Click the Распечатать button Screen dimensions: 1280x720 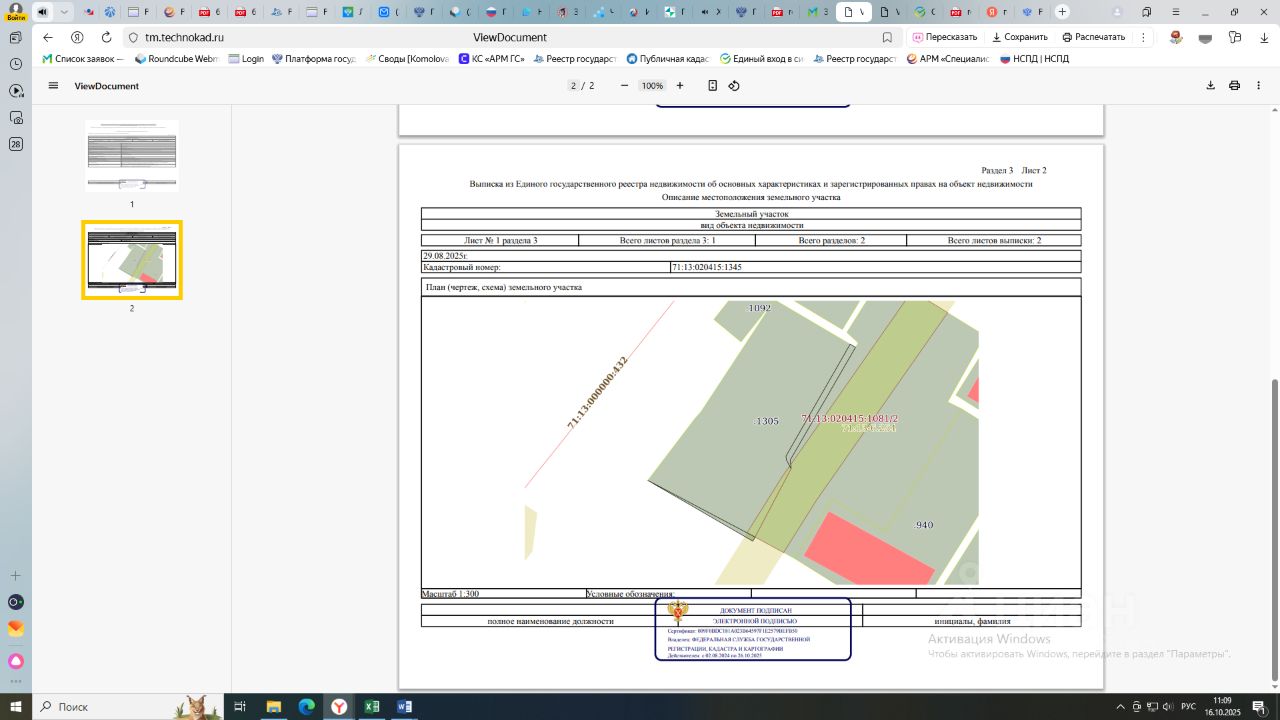coord(1094,37)
